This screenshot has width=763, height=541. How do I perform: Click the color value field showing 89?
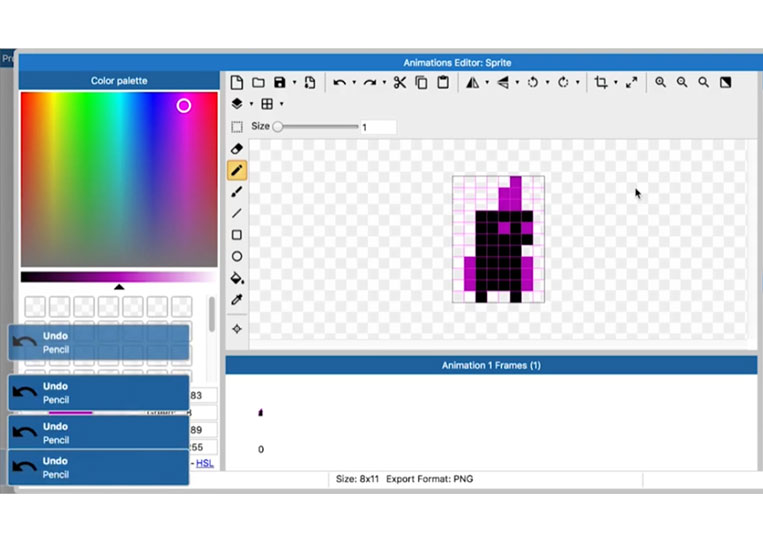[x=203, y=430]
